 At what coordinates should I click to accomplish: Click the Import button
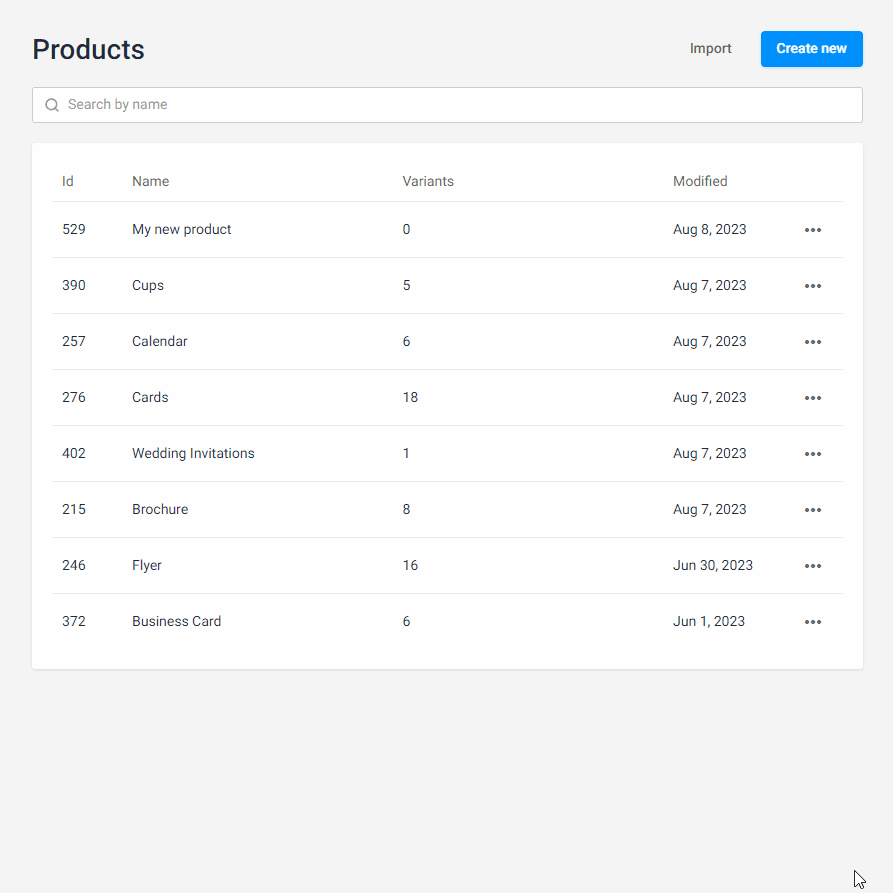710,49
